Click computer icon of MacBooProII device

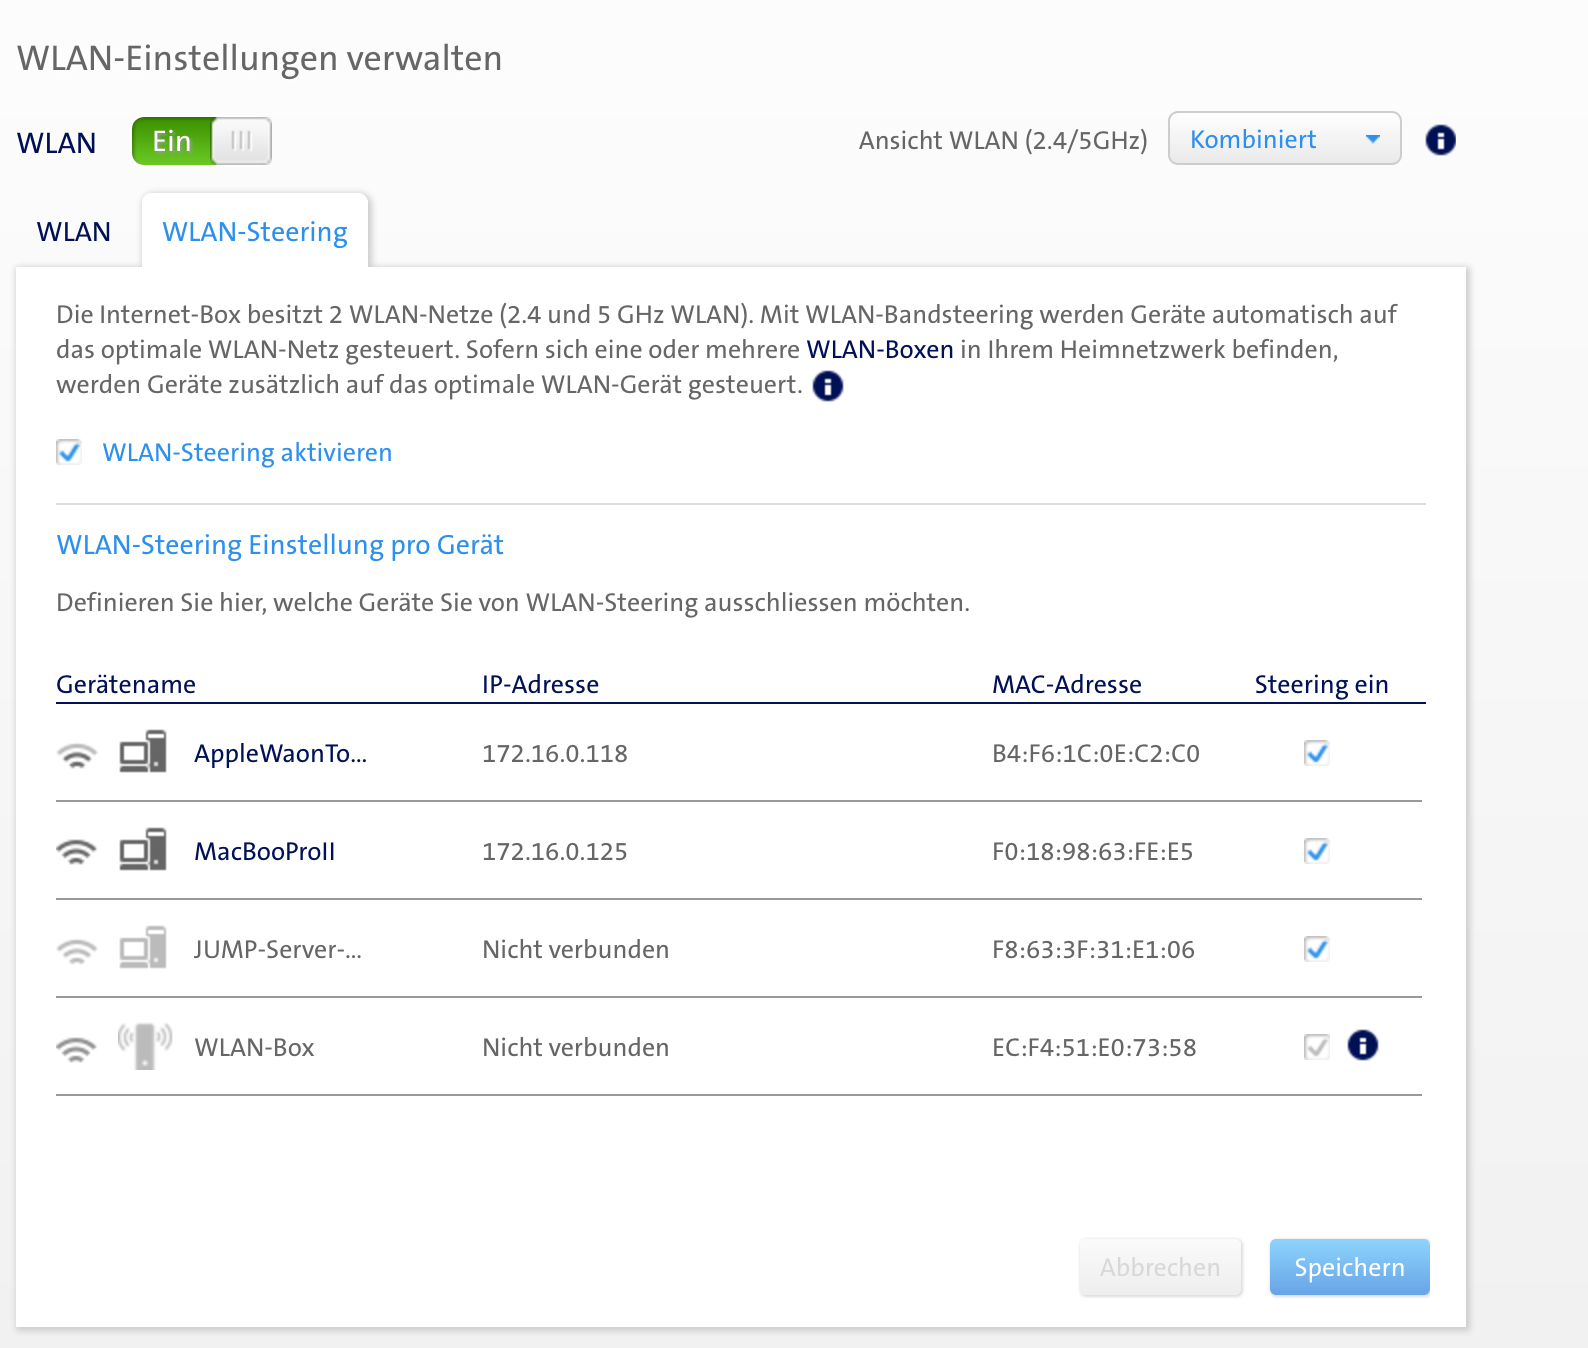pyautogui.click(x=143, y=850)
